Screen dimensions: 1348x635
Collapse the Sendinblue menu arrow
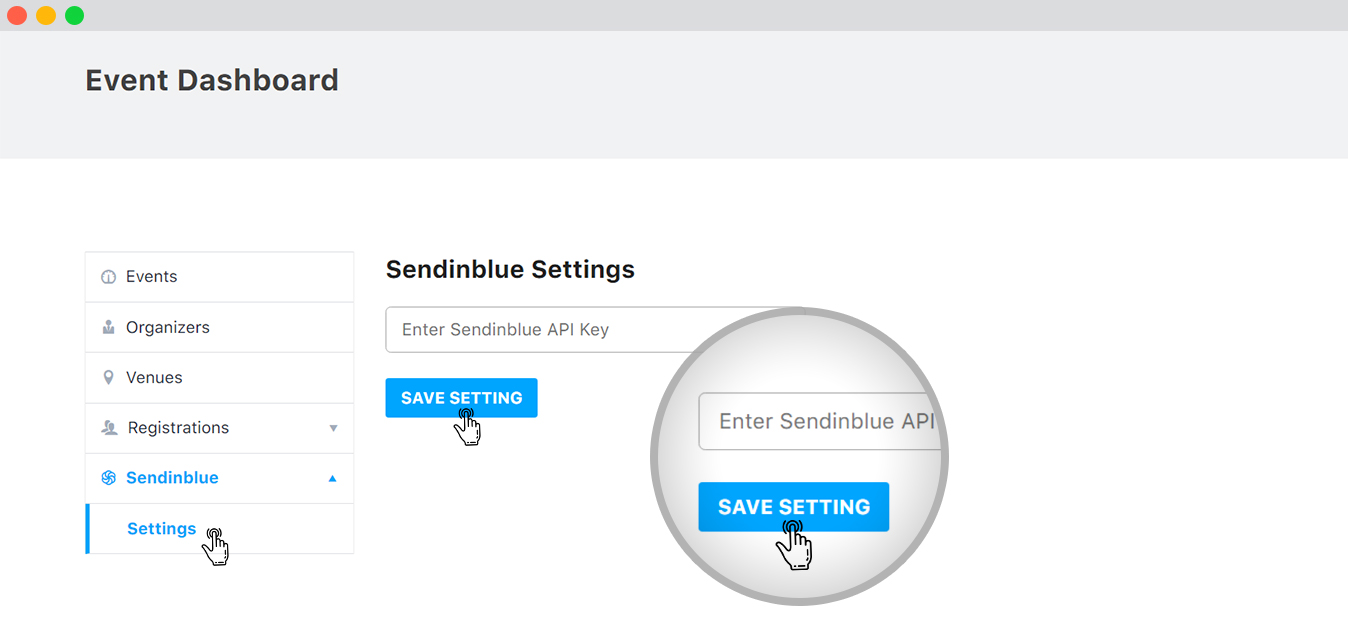[x=334, y=478]
